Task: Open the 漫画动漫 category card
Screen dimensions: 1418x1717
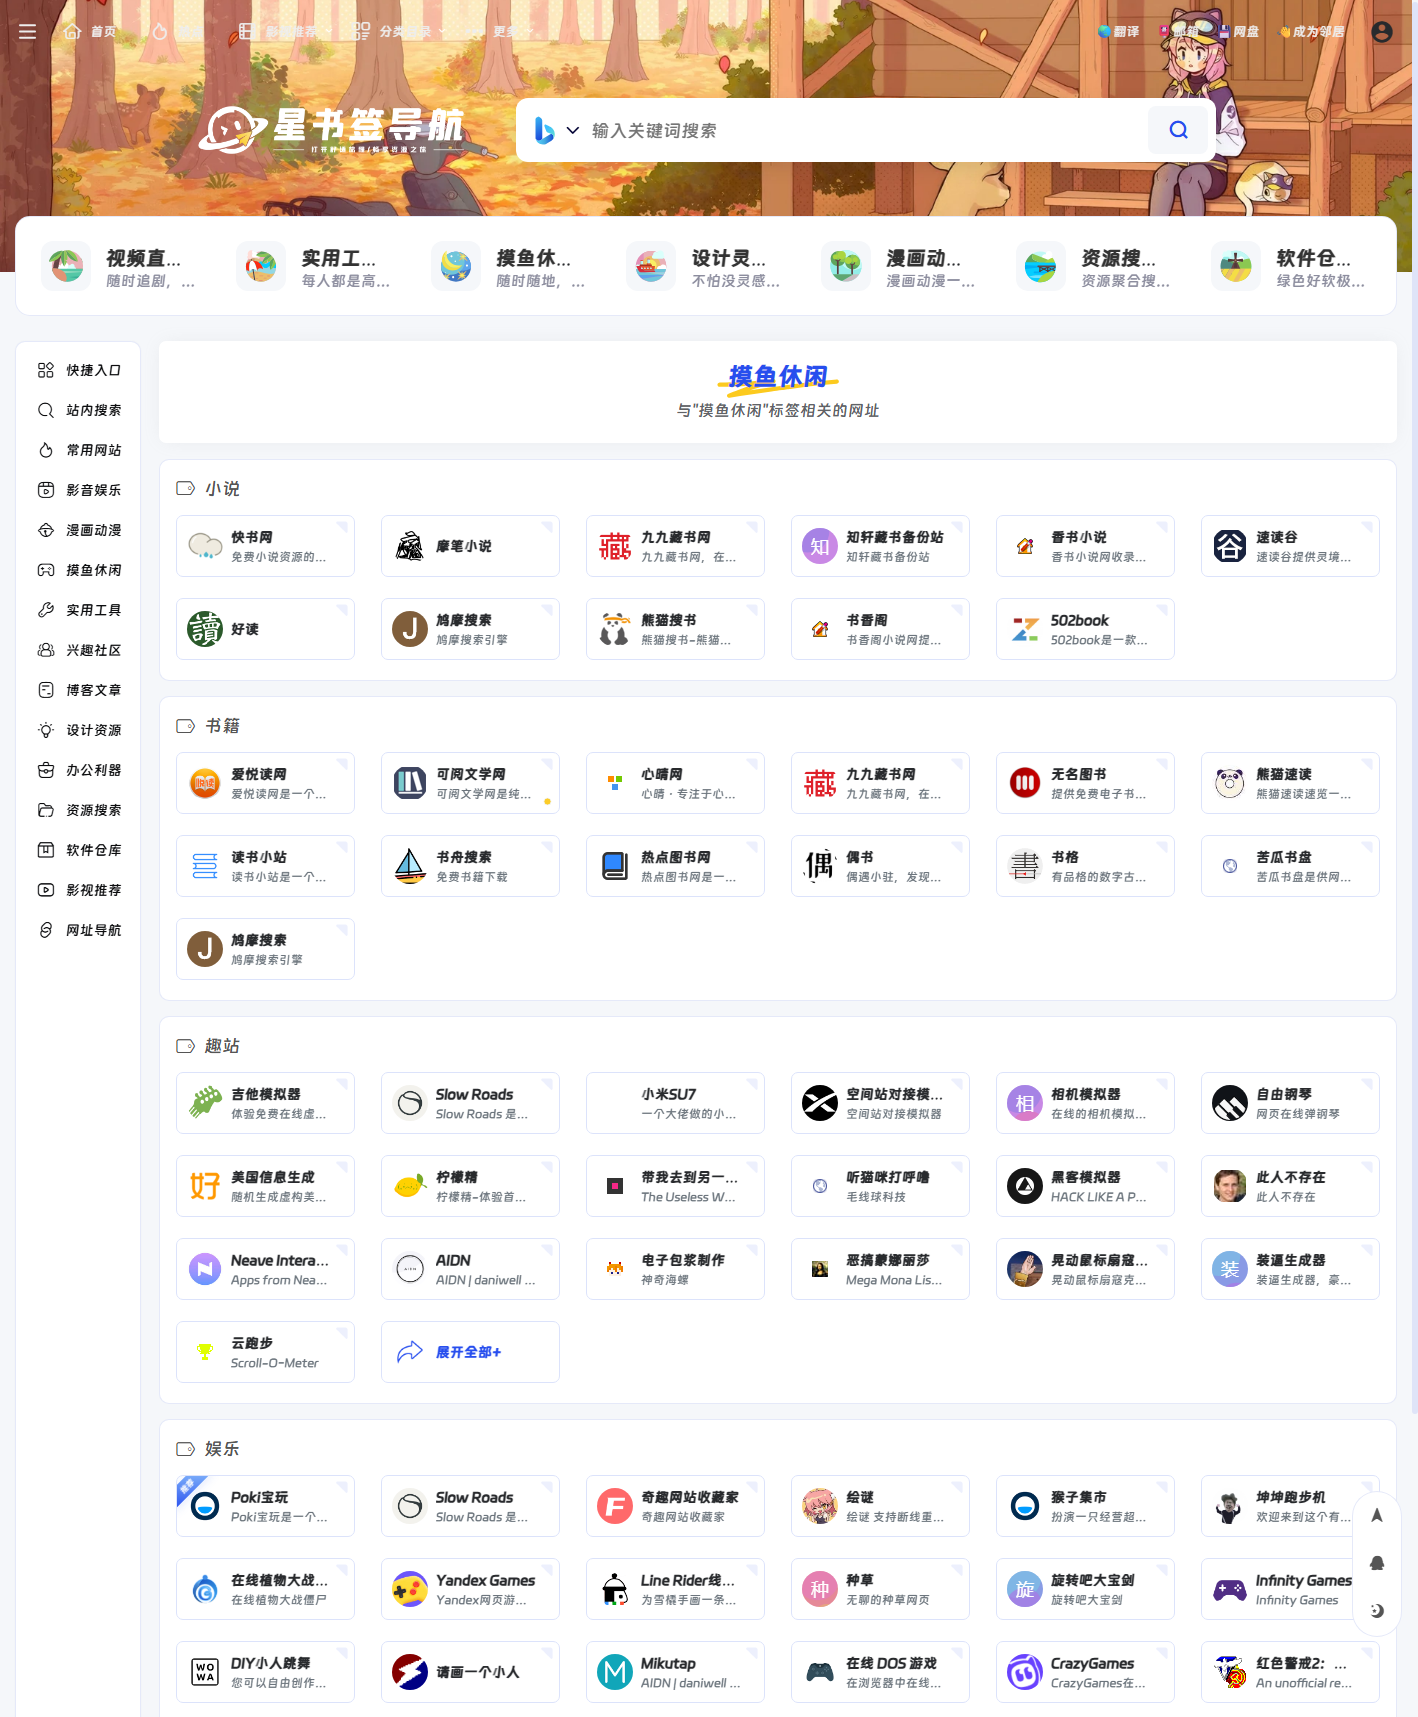Action: coord(899,267)
